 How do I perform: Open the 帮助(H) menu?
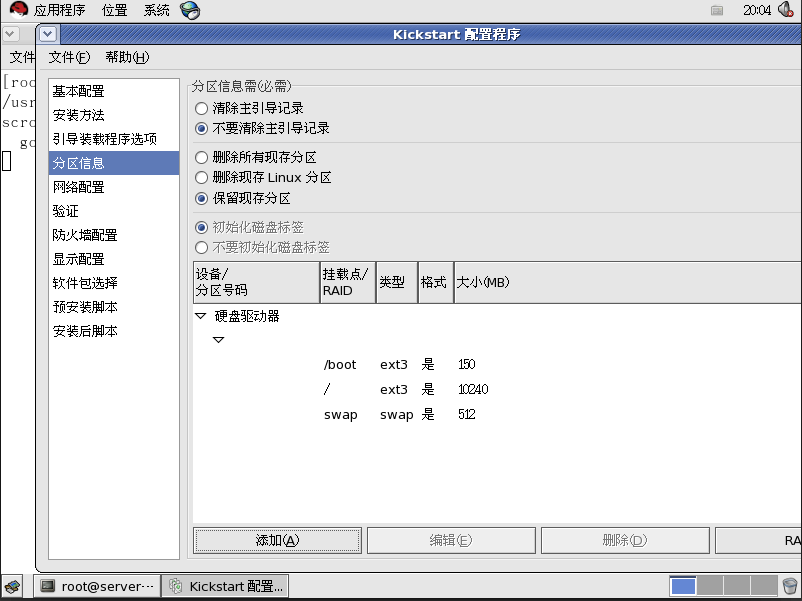point(127,57)
